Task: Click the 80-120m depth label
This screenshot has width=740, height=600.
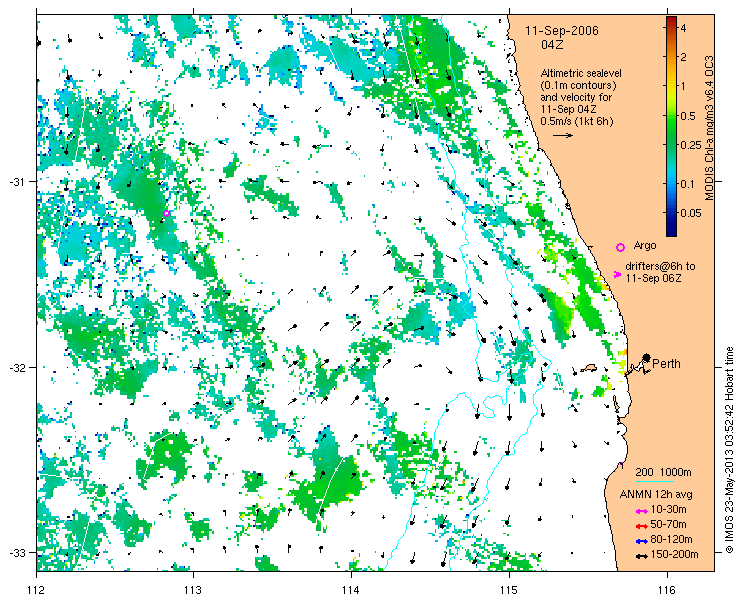Action: (671, 540)
